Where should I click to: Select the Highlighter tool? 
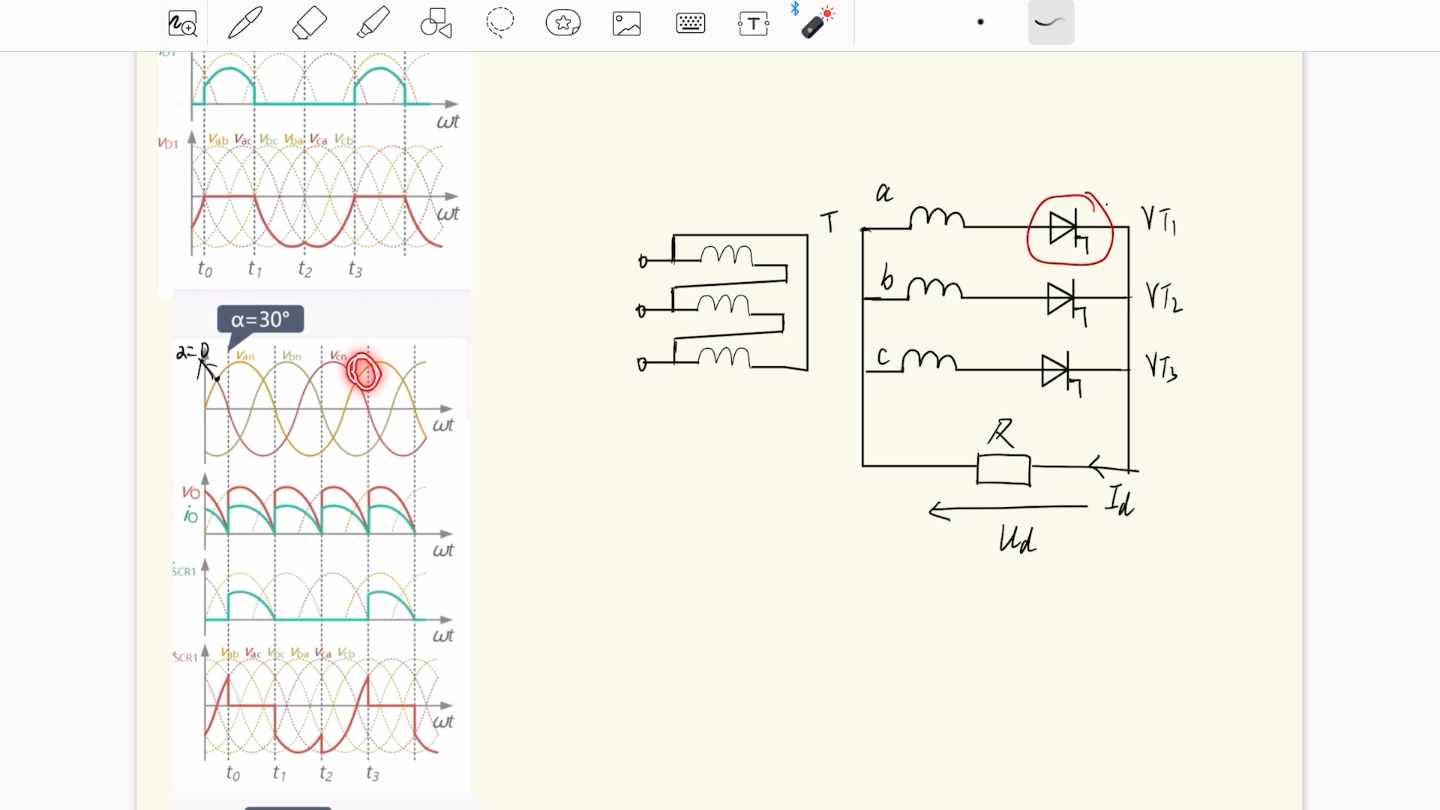373,23
